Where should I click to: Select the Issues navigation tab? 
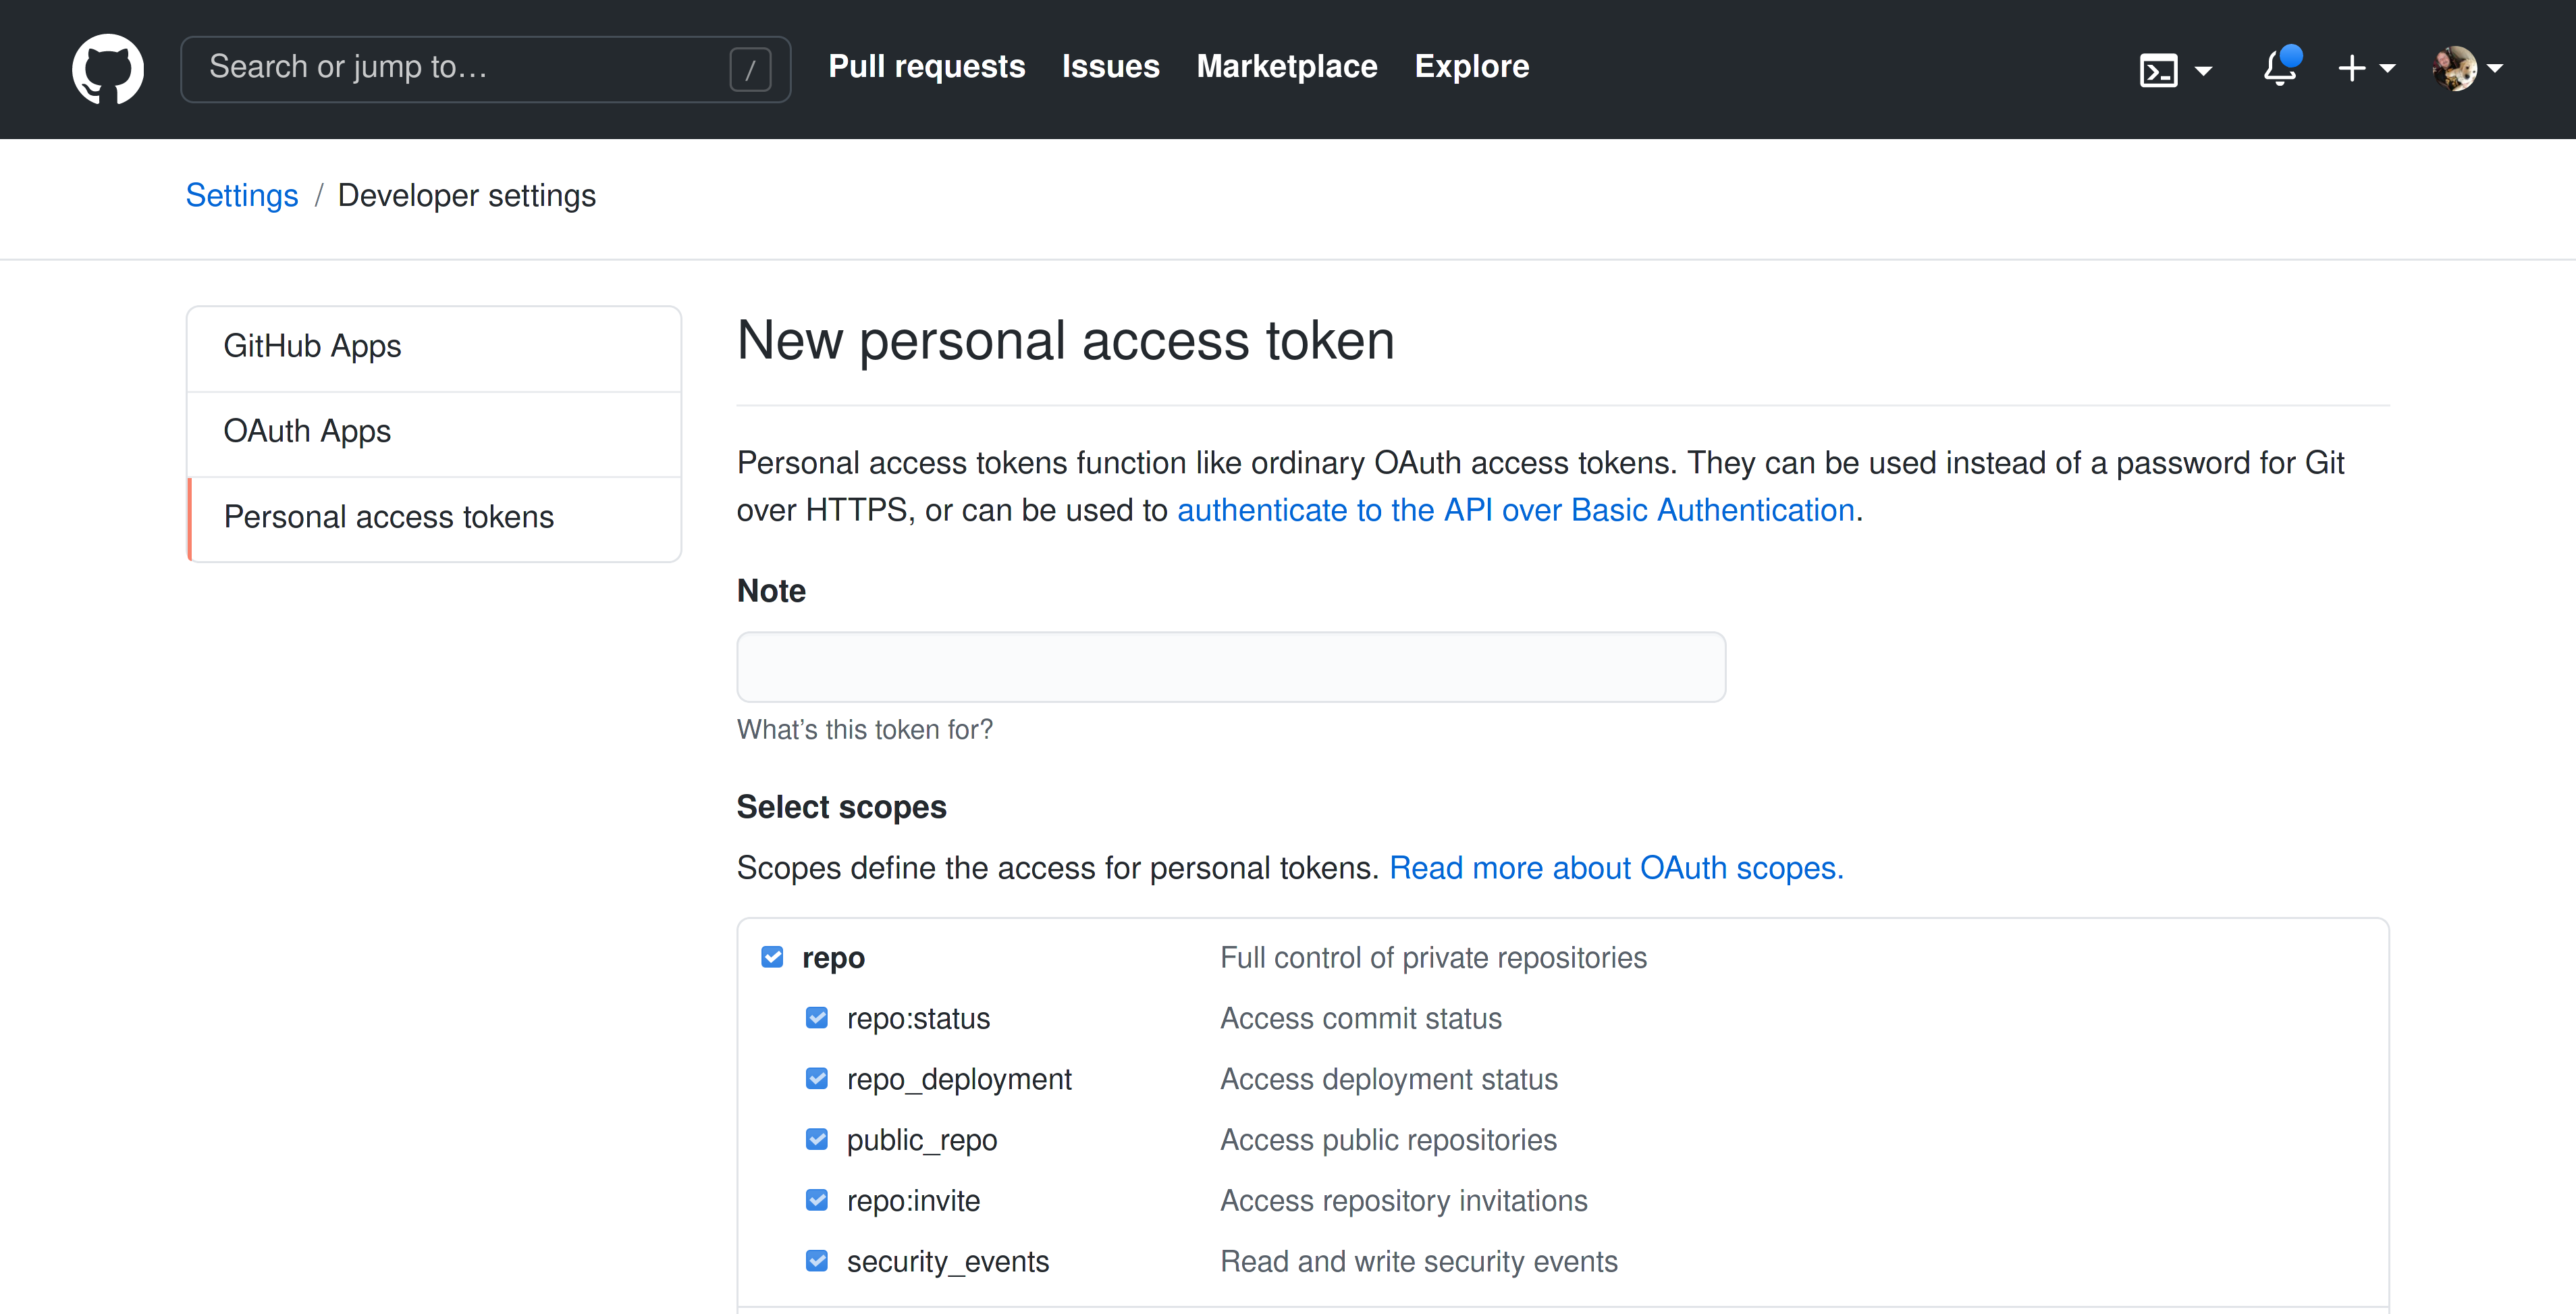click(x=1110, y=67)
